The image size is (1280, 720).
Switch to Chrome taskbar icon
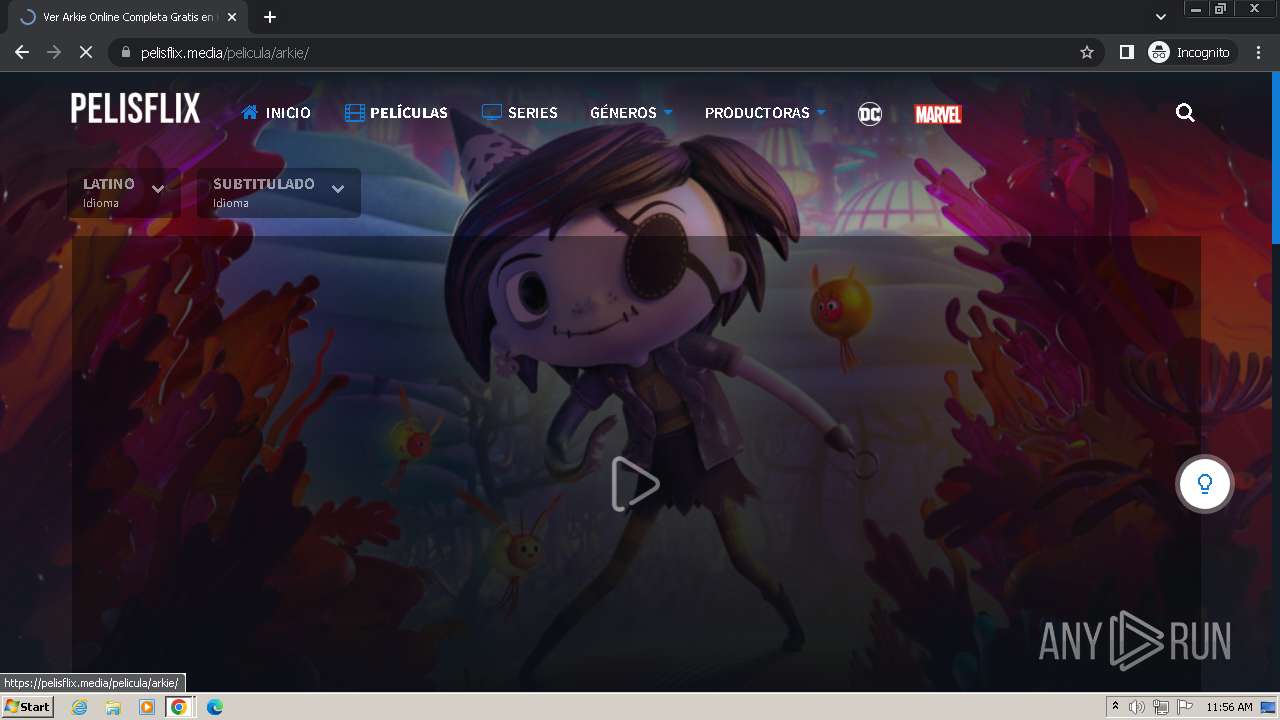click(x=179, y=707)
